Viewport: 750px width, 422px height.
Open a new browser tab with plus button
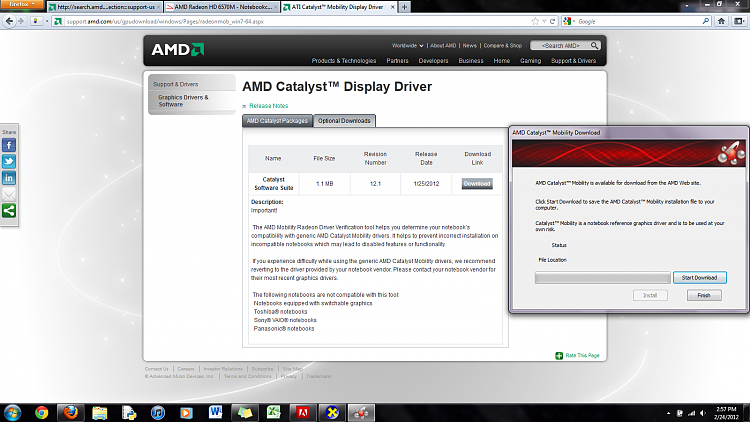[404, 7]
